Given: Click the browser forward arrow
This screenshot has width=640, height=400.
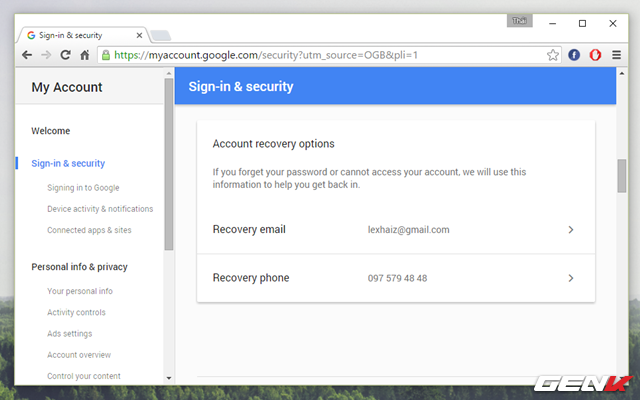Looking at the screenshot, I should [x=46, y=55].
